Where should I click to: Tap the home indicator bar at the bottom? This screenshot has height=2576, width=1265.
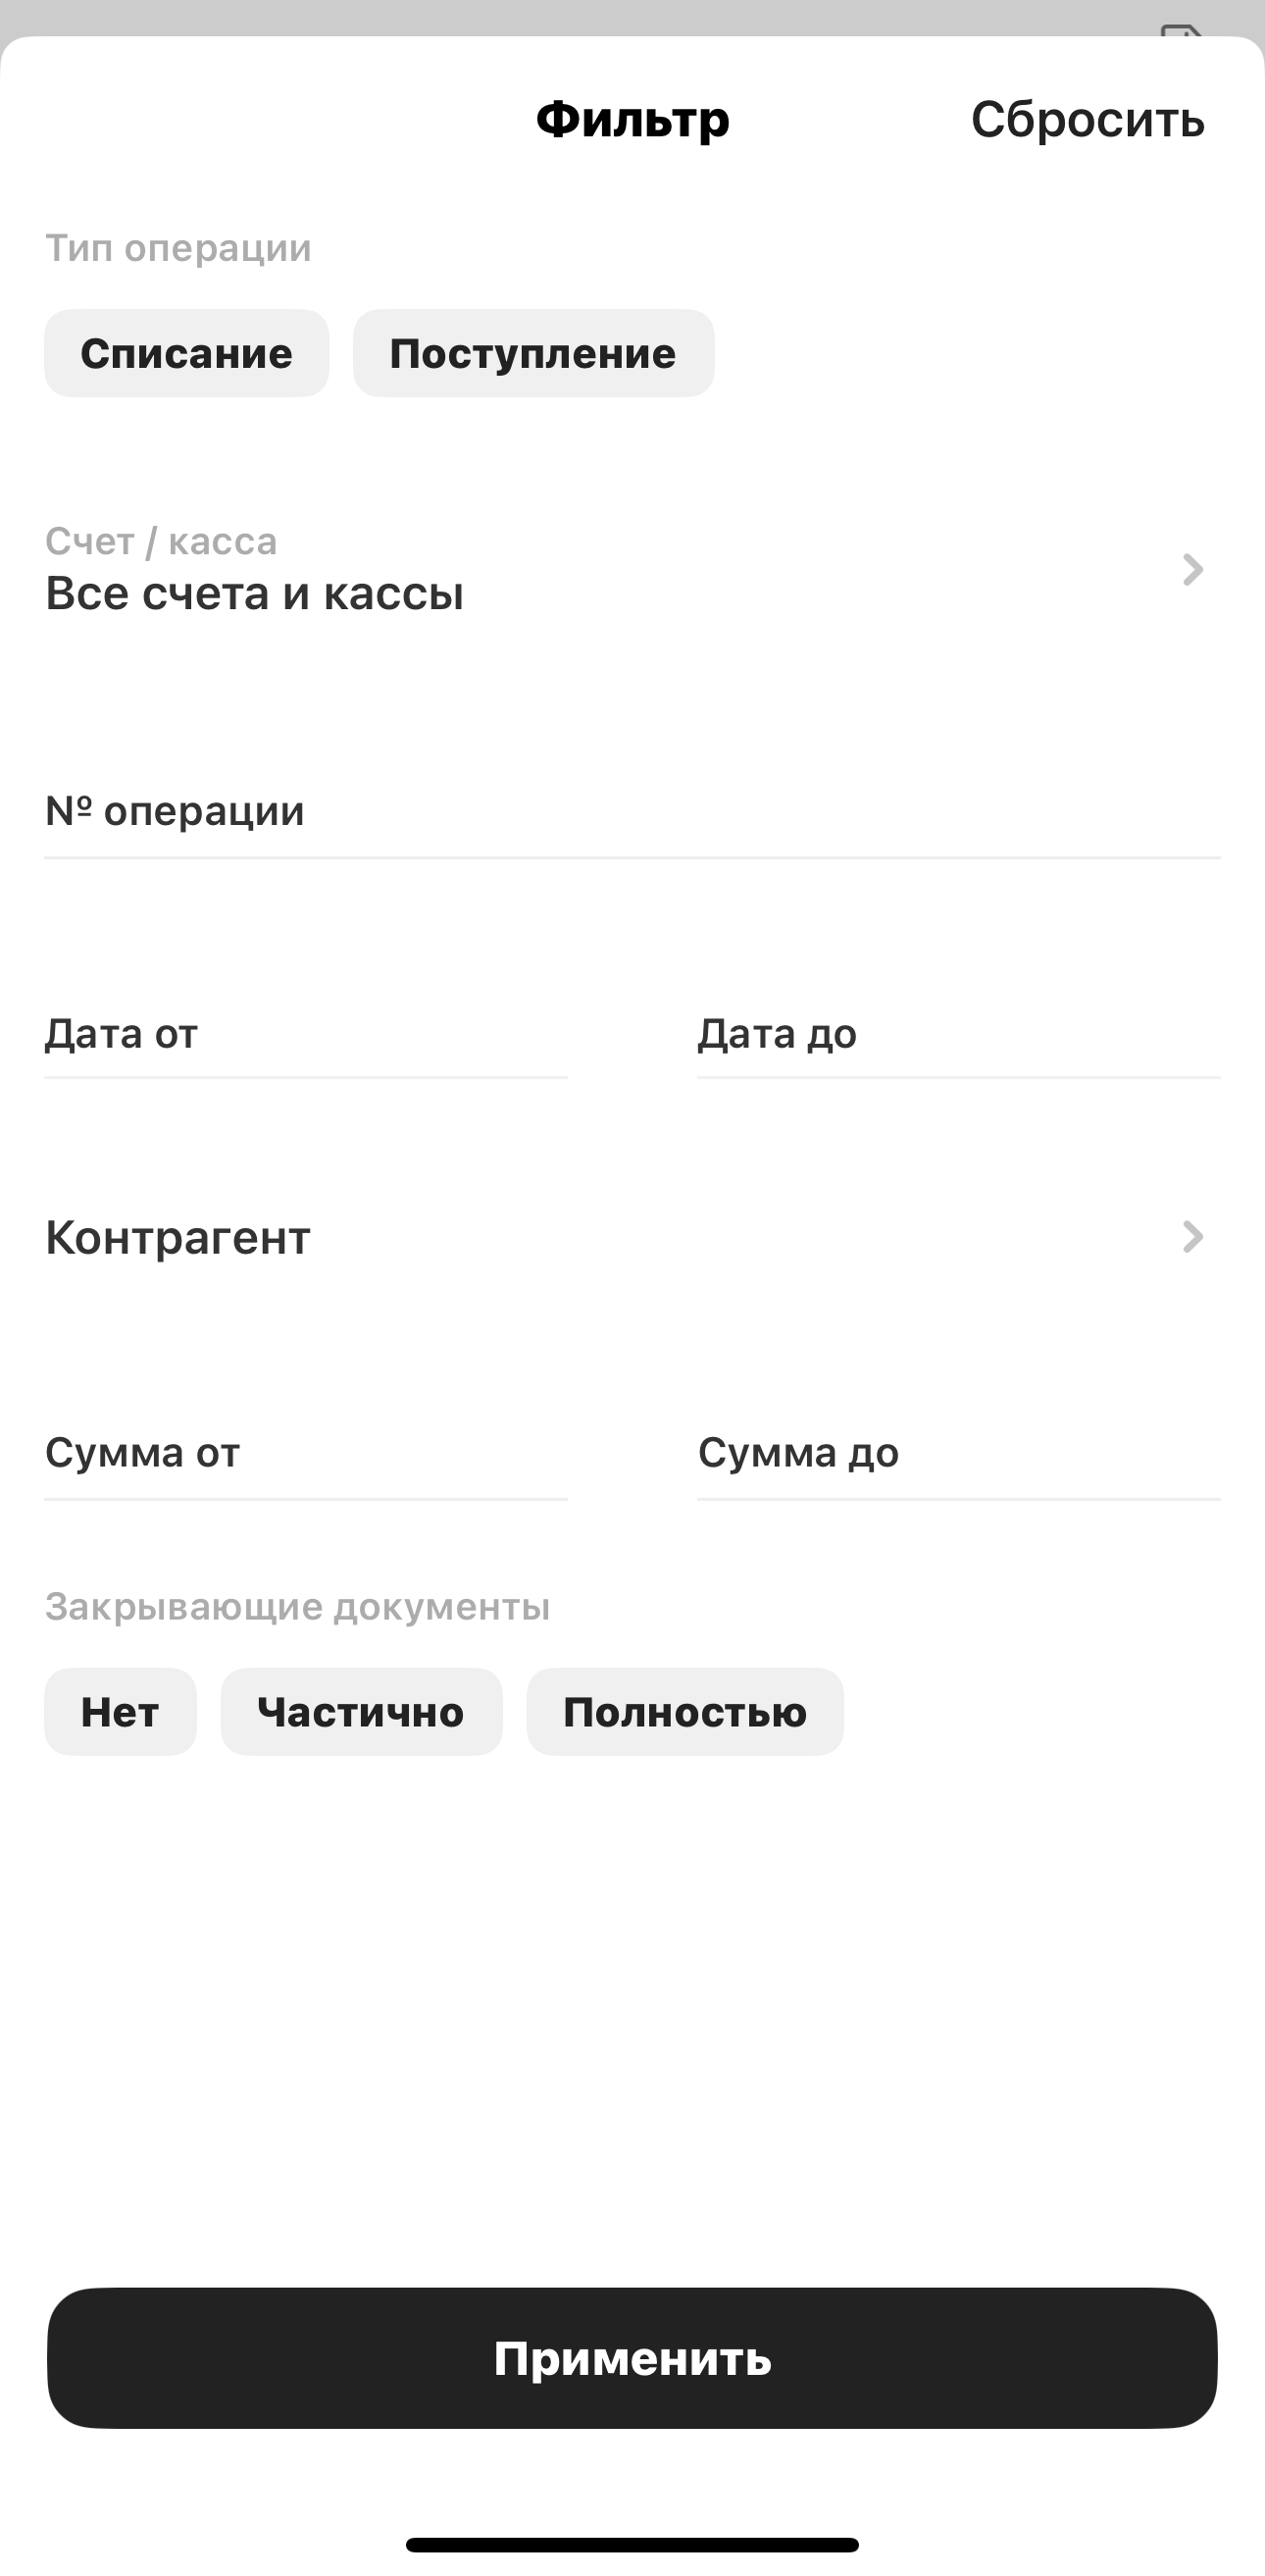[632, 2544]
